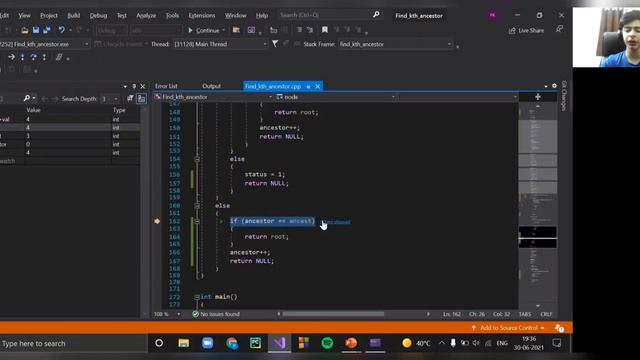This screenshot has width=640, height=360.
Task: Click the Save file icon
Action: pyautogui.click(x=36, y=30)
